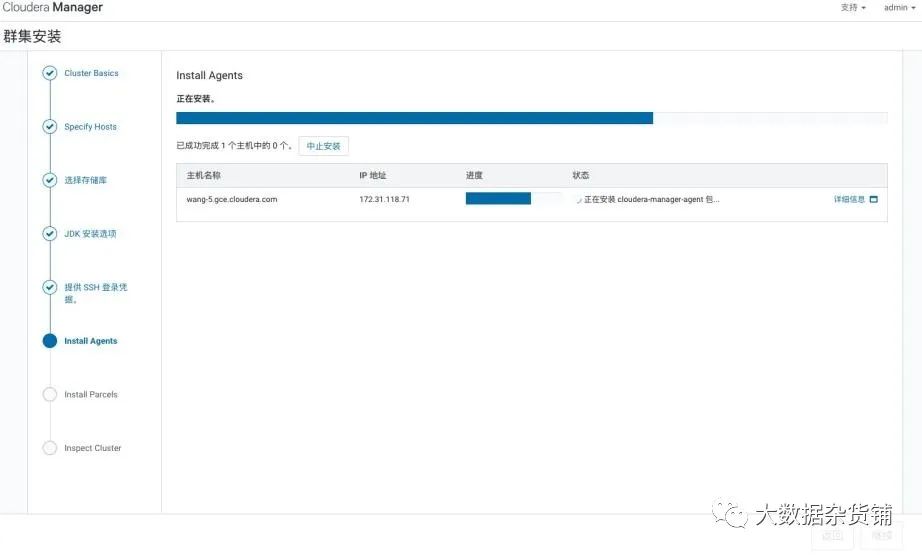Click the 状态 column header

580,175
